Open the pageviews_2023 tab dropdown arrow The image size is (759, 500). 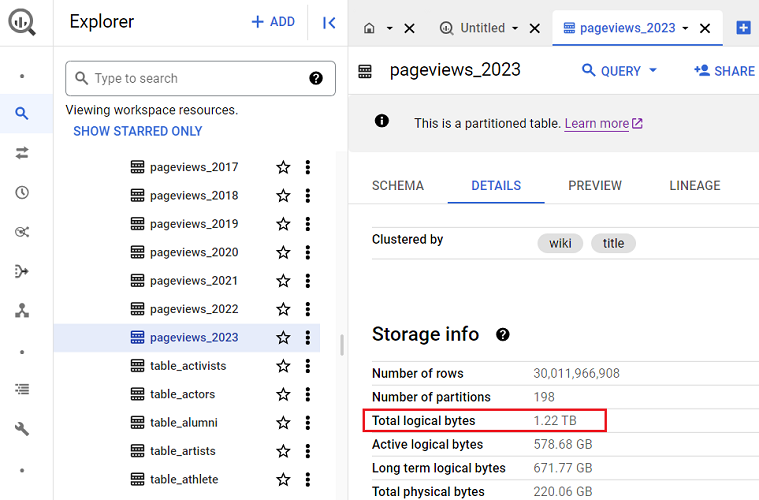[685, 29]
